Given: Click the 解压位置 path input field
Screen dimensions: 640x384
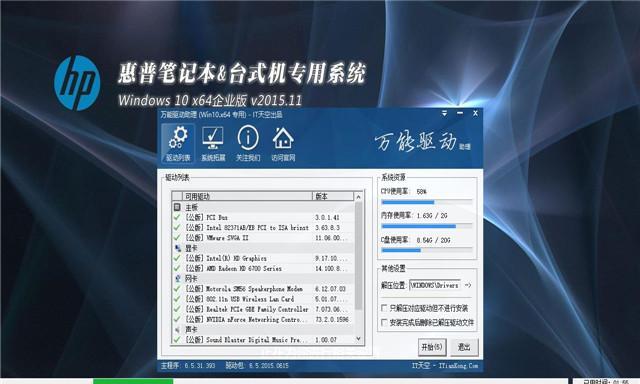Looking at the screenshot, I should pos(435,285).
